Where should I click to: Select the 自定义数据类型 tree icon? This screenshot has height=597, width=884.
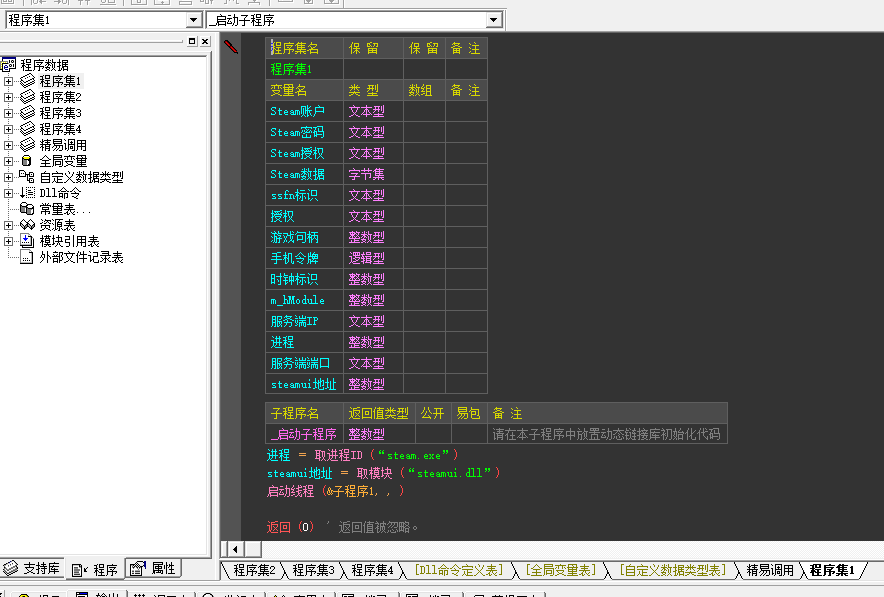click(x=27, y=177)
